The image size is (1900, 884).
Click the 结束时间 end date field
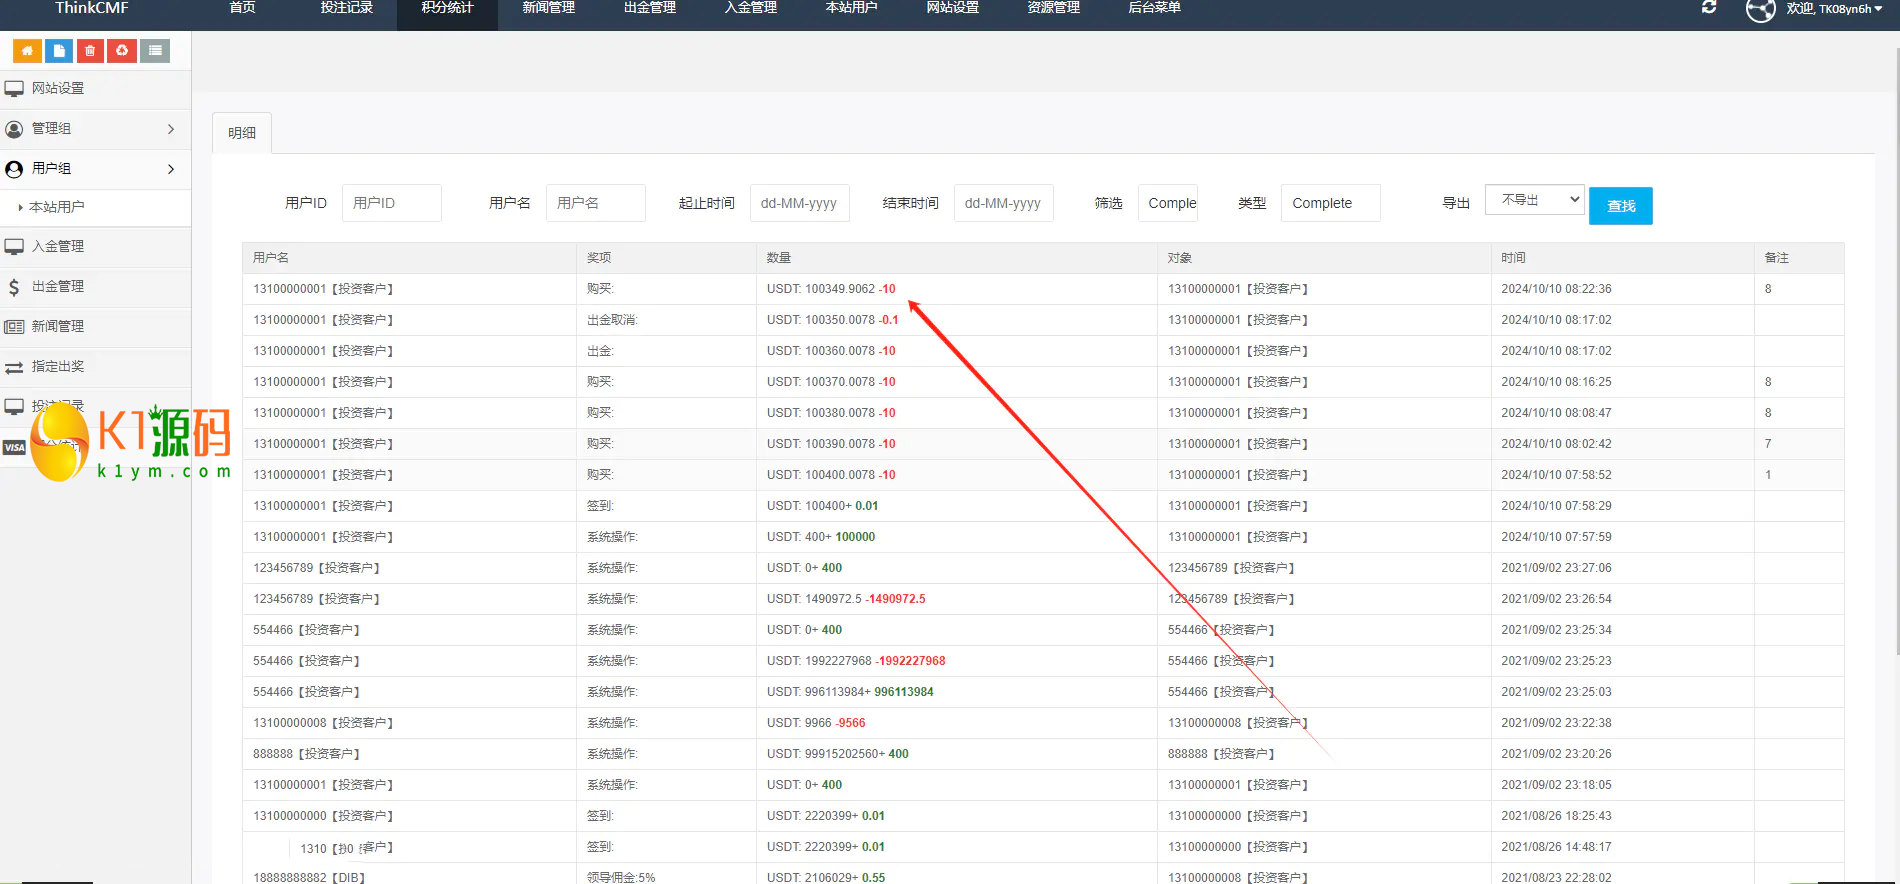point(1004,203)
